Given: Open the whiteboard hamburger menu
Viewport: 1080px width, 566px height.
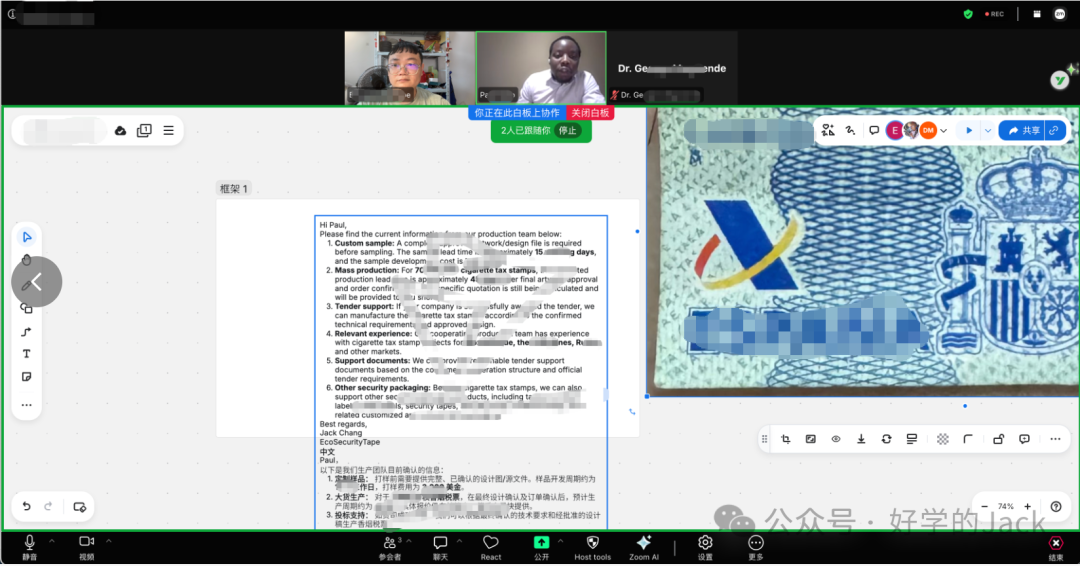Looking at the screenshot, I should point(169,131).
